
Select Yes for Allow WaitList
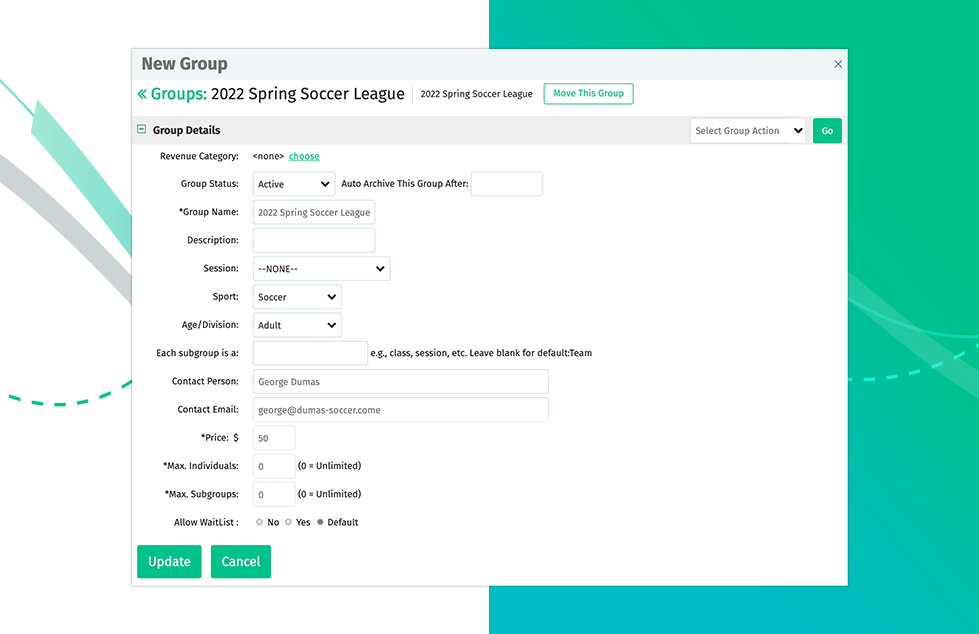(x=289, y=522)
